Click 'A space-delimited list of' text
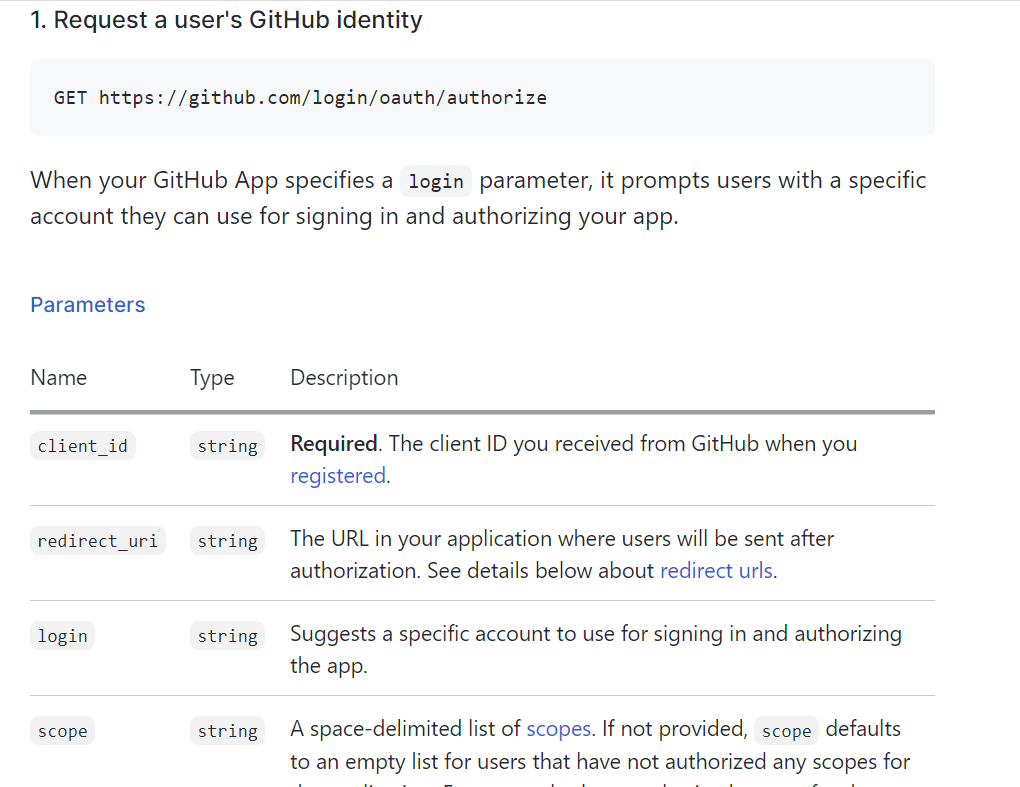This screenshot has height=787, width=1020. (405, 728)
